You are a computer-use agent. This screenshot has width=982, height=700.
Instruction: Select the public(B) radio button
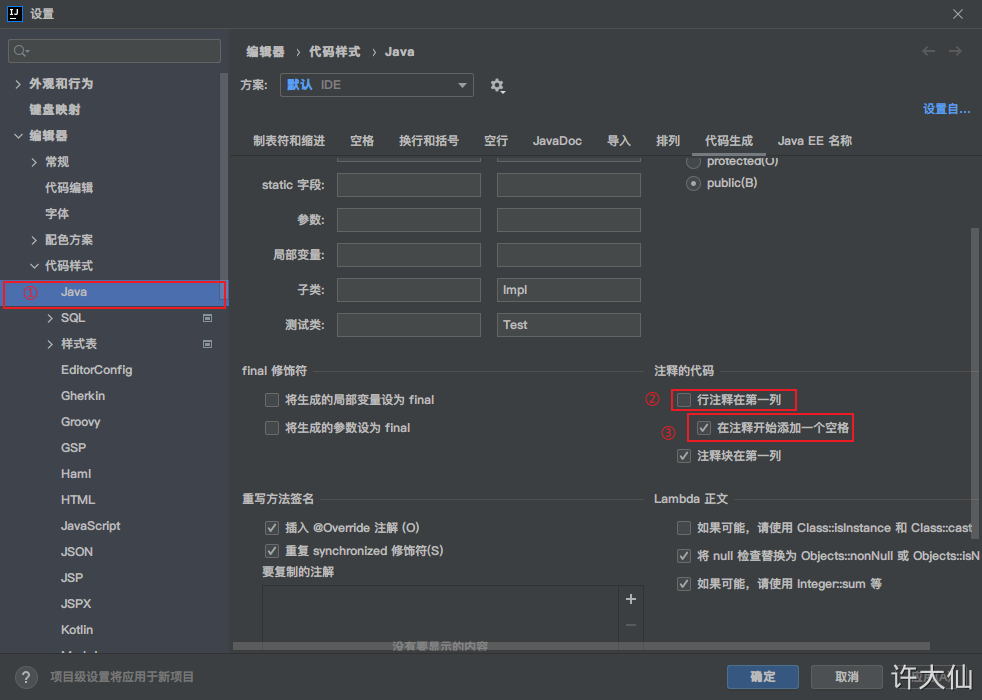coord(693,183)
